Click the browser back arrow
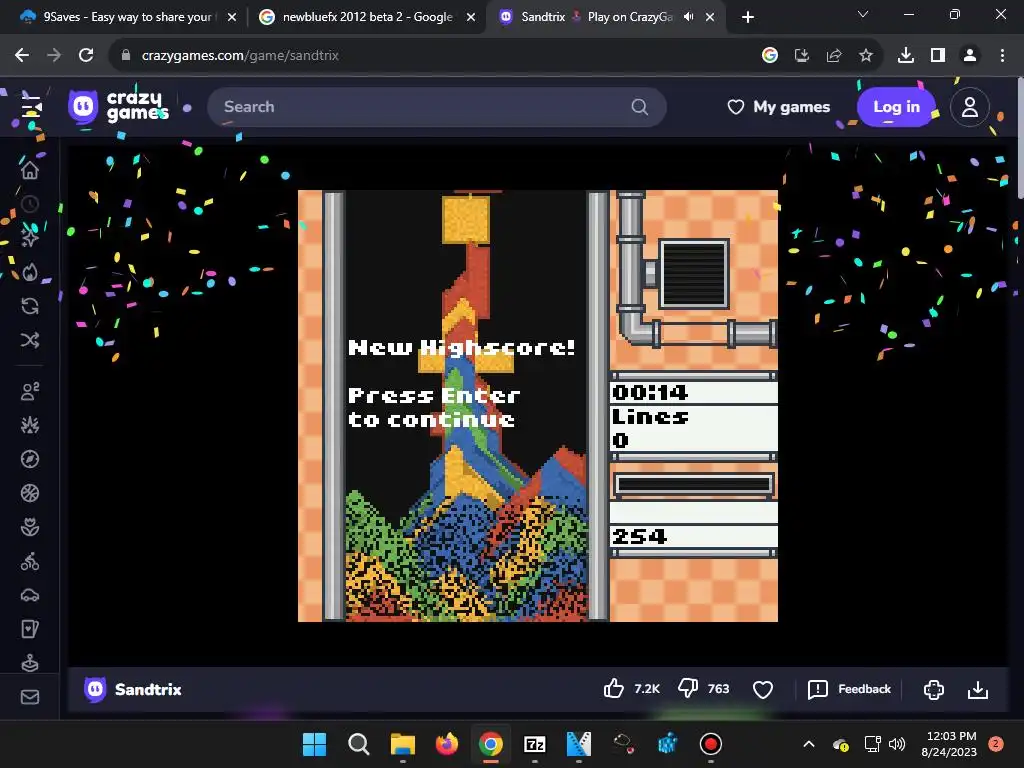The width and height of the screenshot is (1024, 768). (22, 56)
